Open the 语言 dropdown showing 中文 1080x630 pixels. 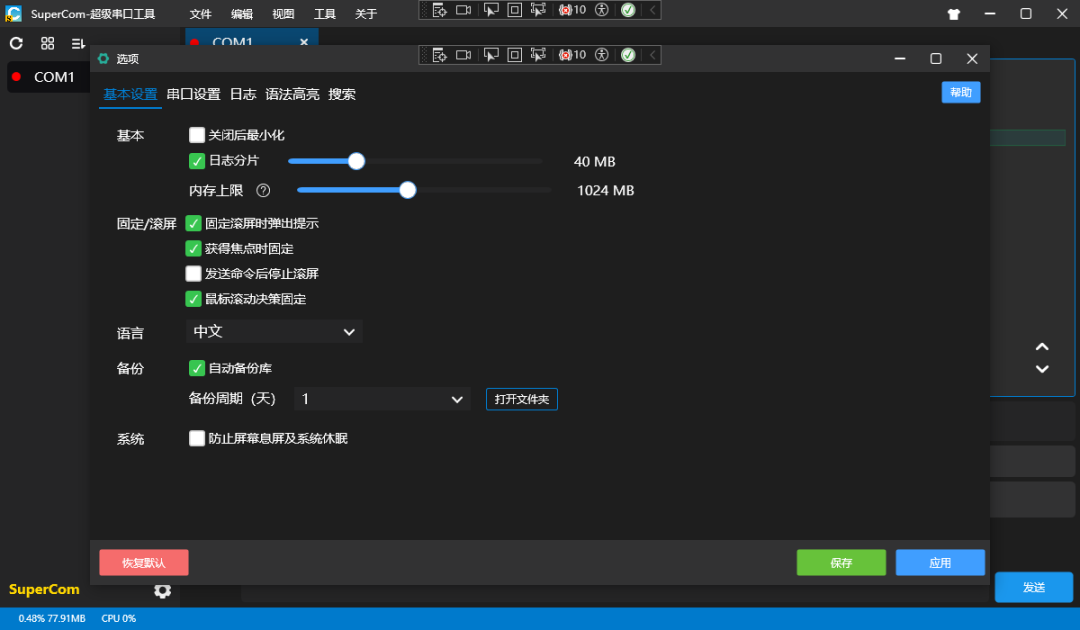tap(274, 331)
